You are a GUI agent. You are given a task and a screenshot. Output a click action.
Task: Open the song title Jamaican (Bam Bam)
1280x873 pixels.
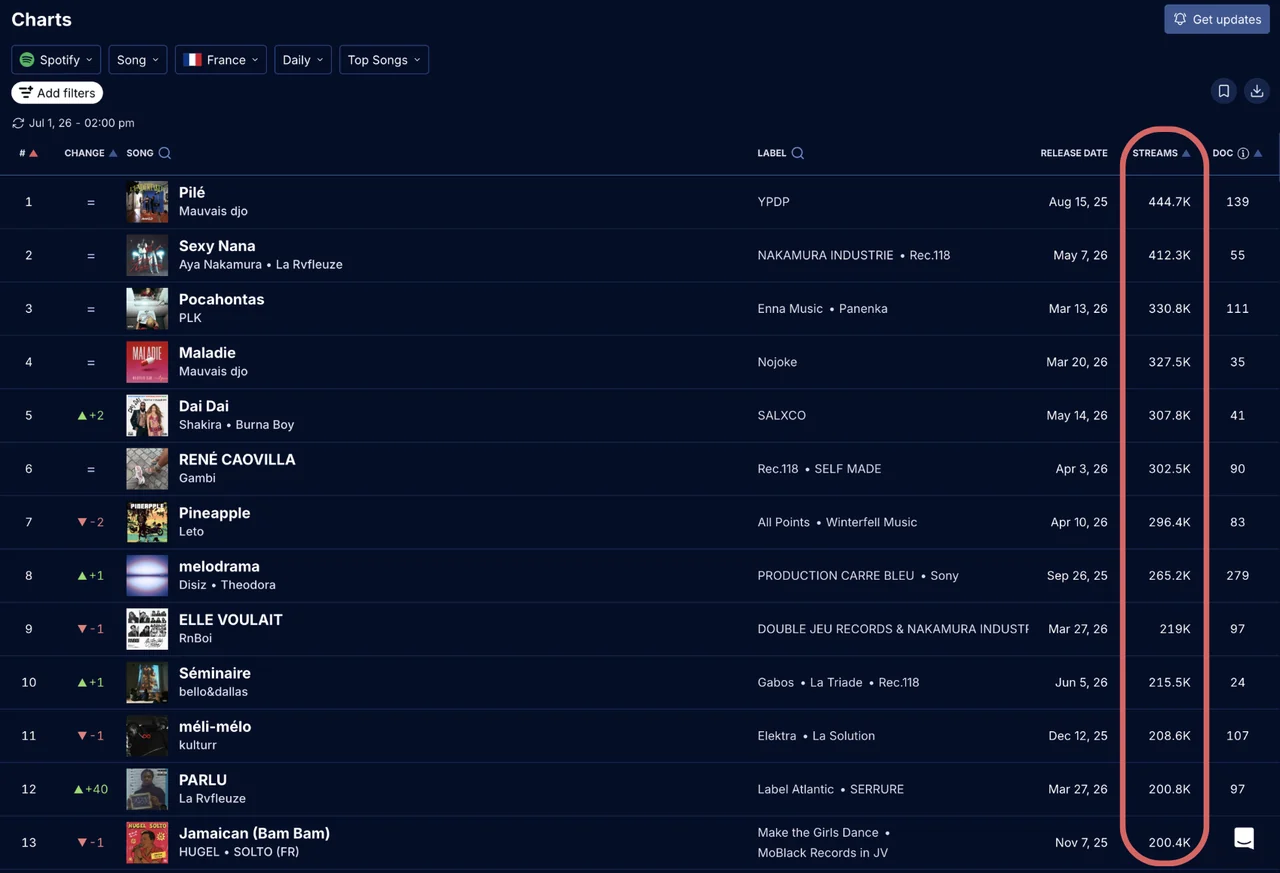(254, 833)
